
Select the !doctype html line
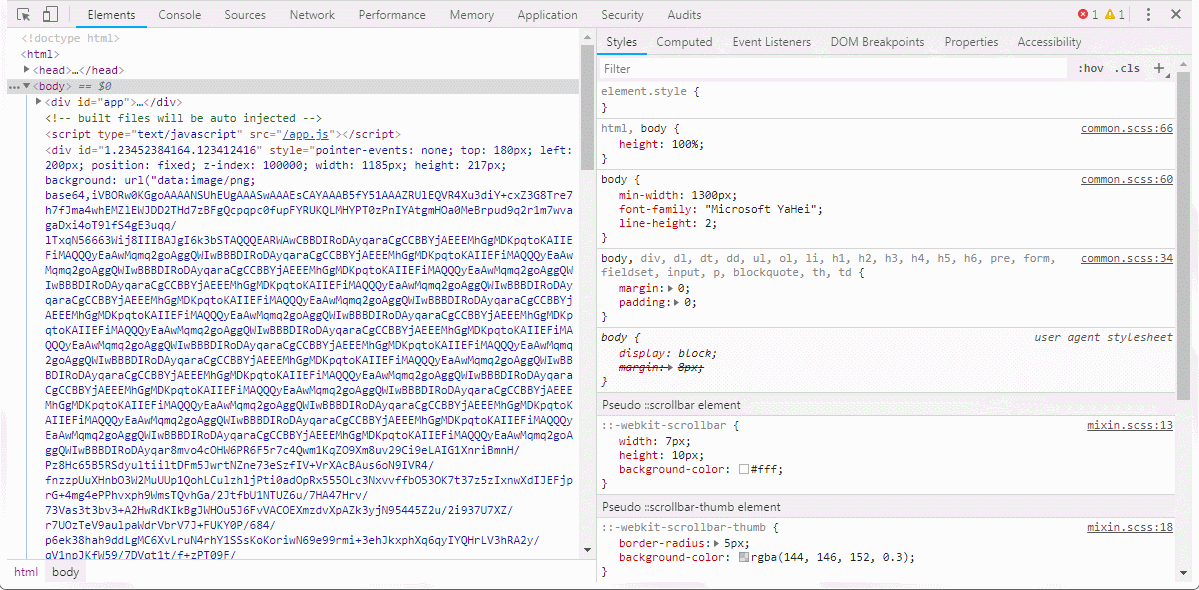click(70, 37)
